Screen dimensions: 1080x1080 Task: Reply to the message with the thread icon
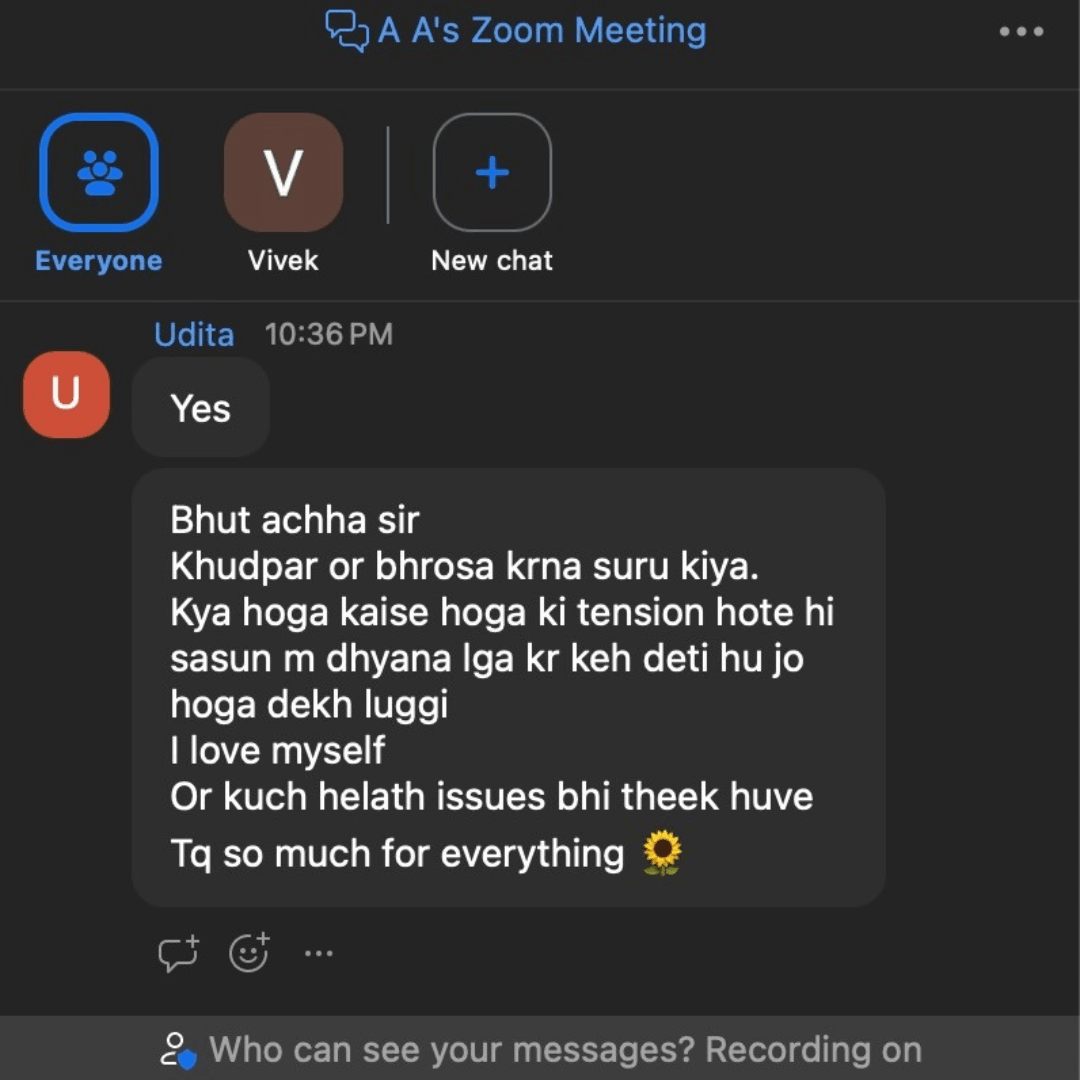[178, 953]
